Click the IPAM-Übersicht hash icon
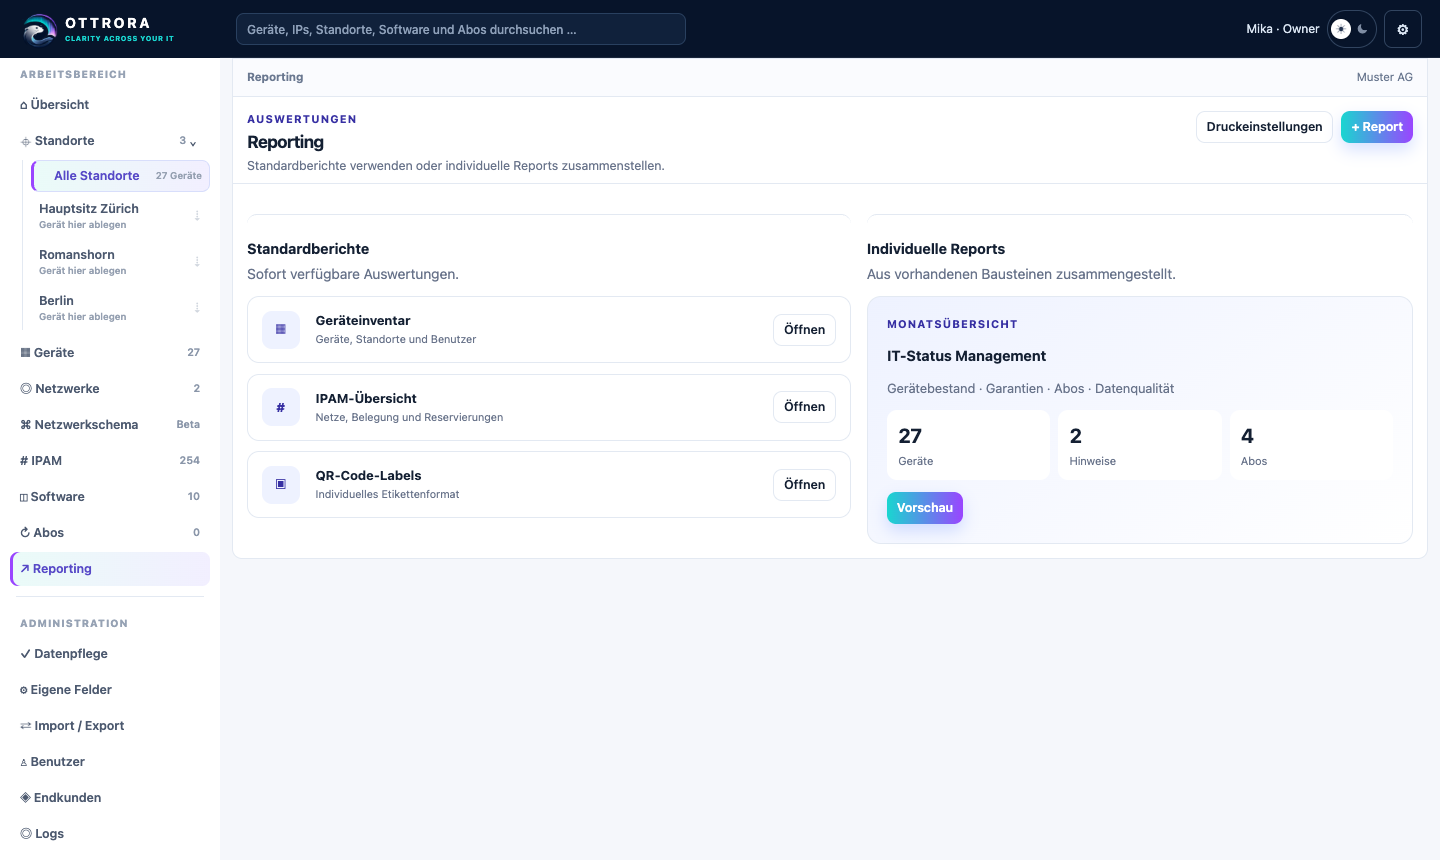Viewport: 1440px width, 860px height. click(x=281, y=407)
